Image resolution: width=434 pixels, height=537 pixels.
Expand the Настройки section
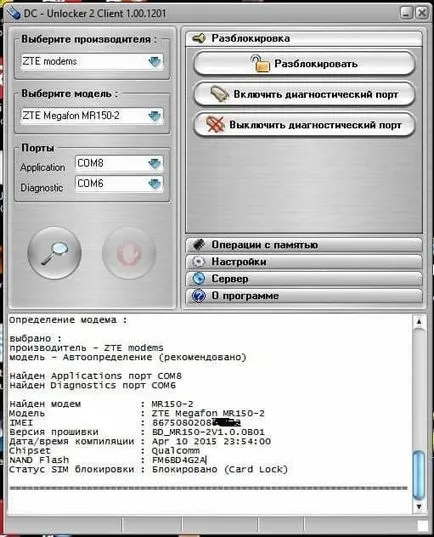click(x=304, y=262)
